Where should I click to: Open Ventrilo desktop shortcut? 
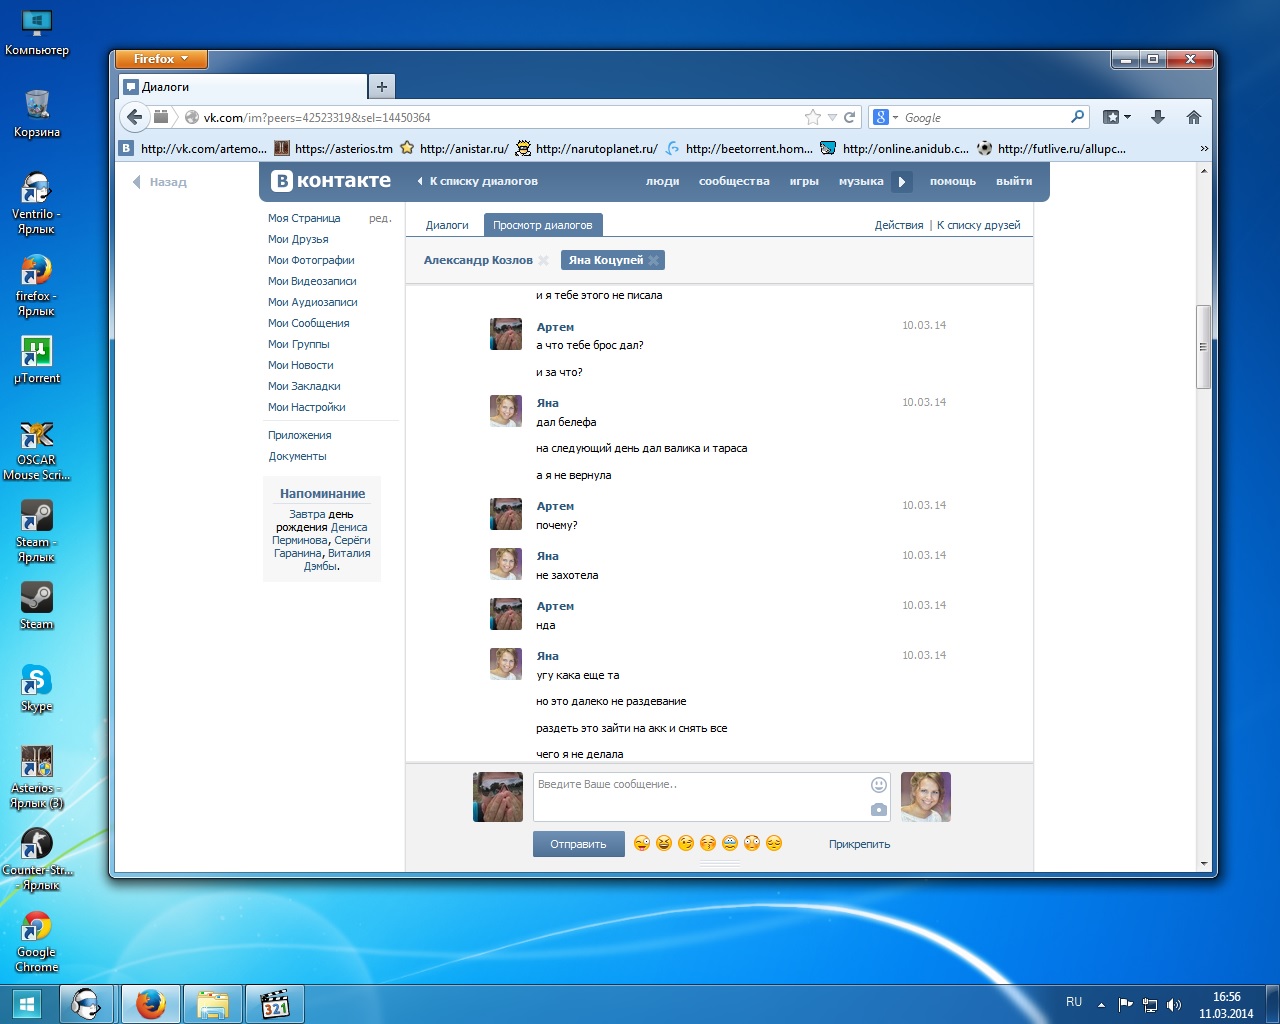click(36, 203)
